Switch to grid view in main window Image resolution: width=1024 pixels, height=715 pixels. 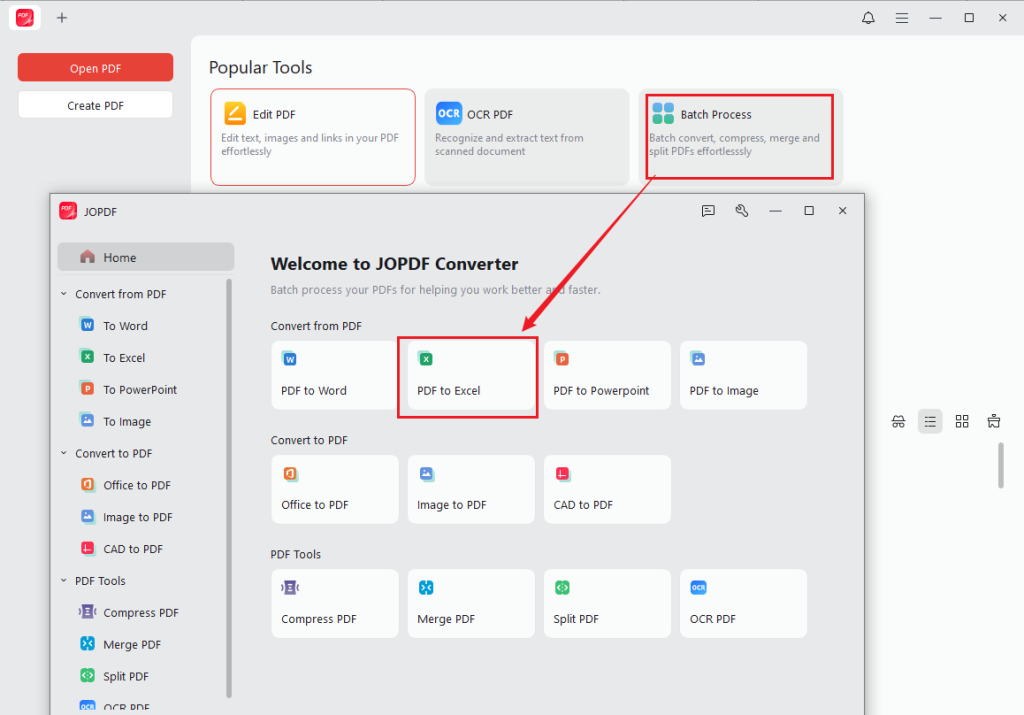click(x=962, y=421)
